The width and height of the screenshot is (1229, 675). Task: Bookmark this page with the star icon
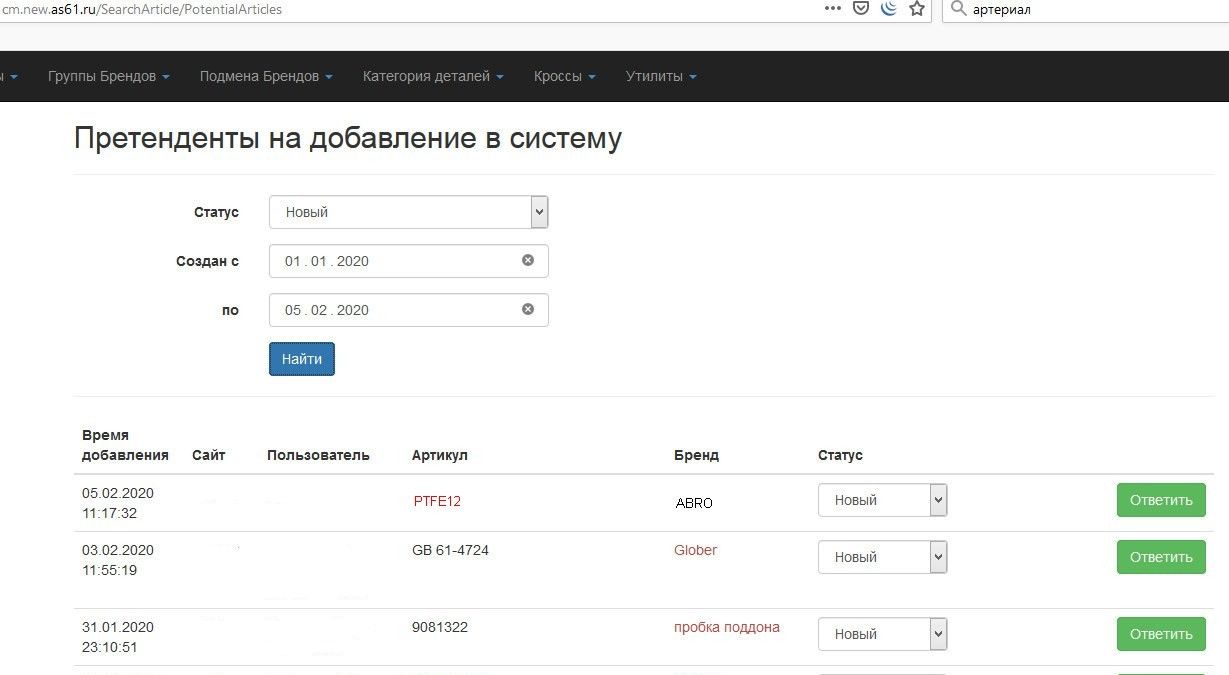916,9
